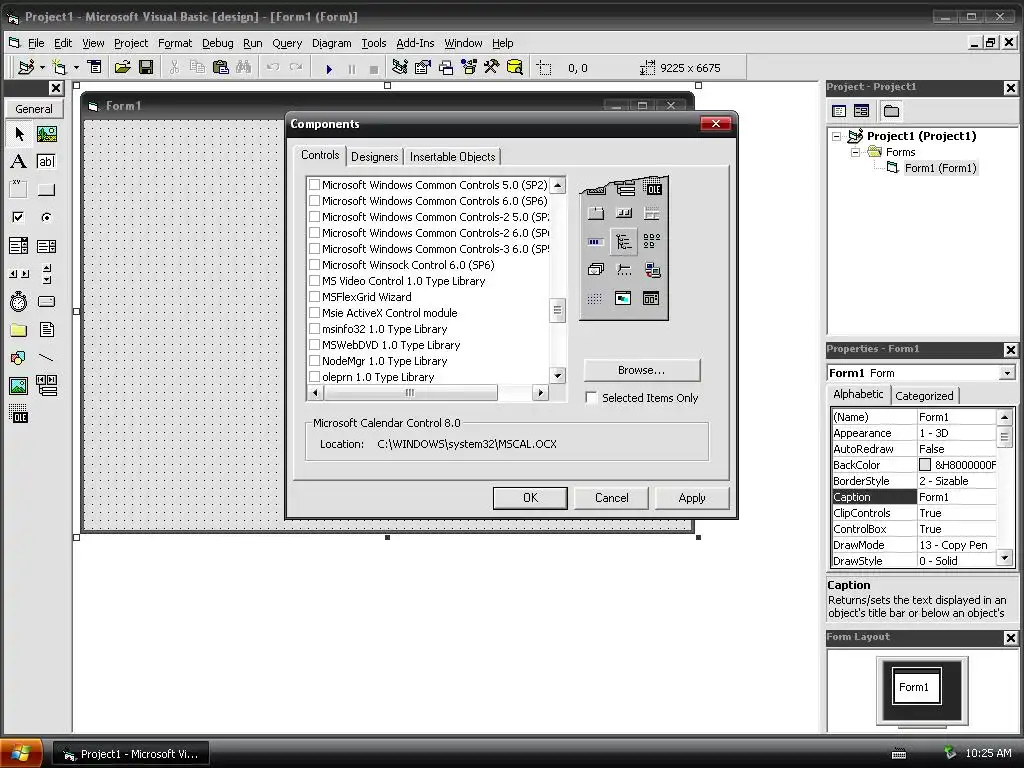Click Toggle Folders icon in Project panel
1024x768 pixels.
[891, 111]
